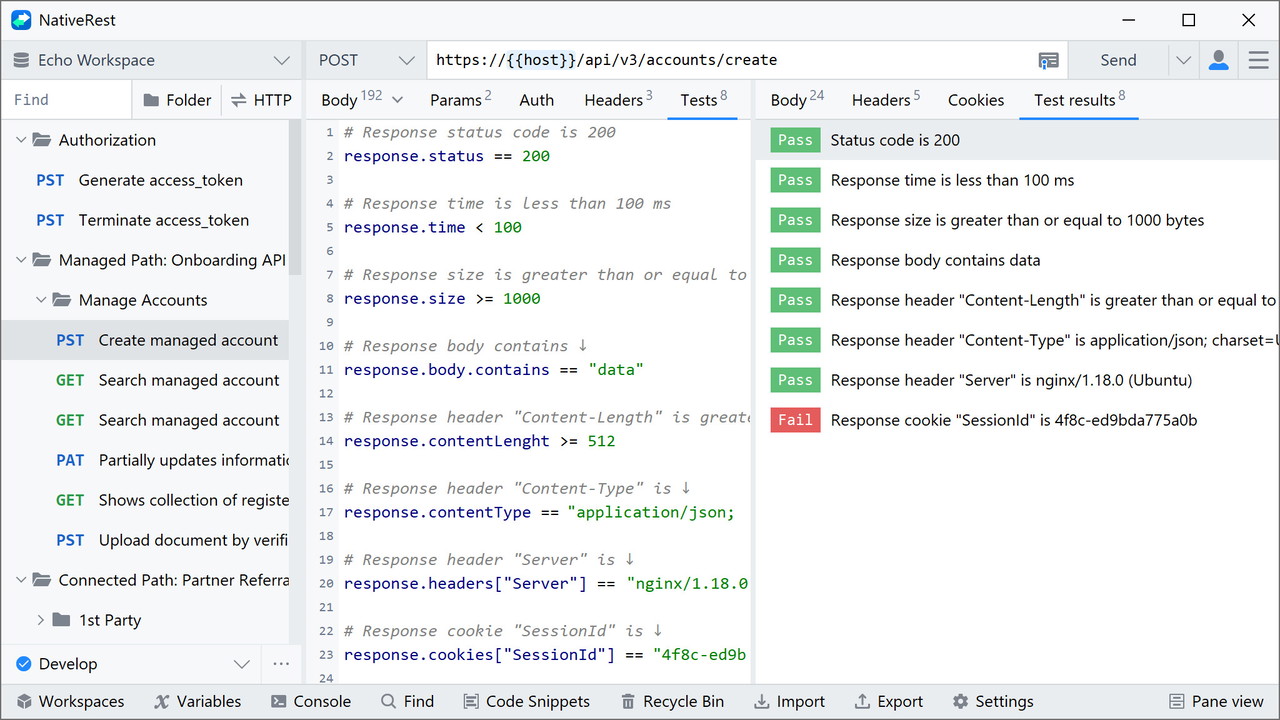Screen dimensions: 1280x720
Task: Collapse the Authorization folder
Action: click(x=21, y=140)
